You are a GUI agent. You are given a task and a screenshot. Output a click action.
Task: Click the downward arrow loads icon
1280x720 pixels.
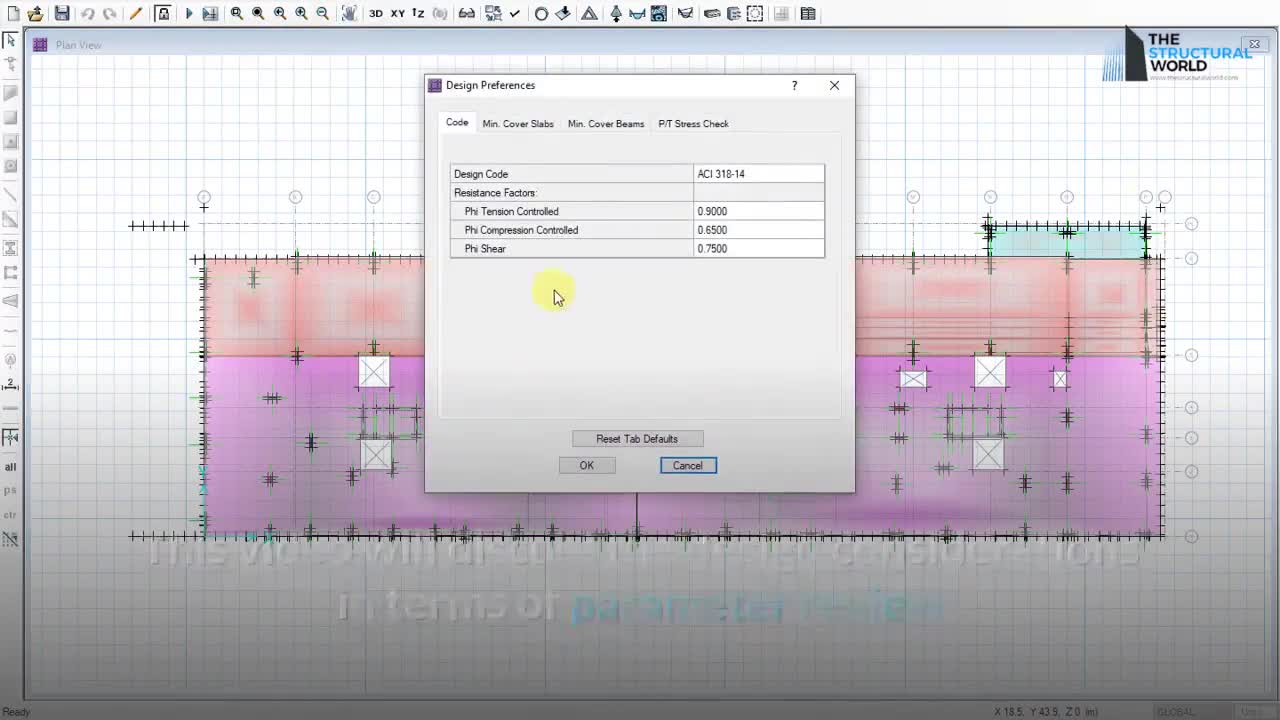pyautogui.click(x=562, y=14)
